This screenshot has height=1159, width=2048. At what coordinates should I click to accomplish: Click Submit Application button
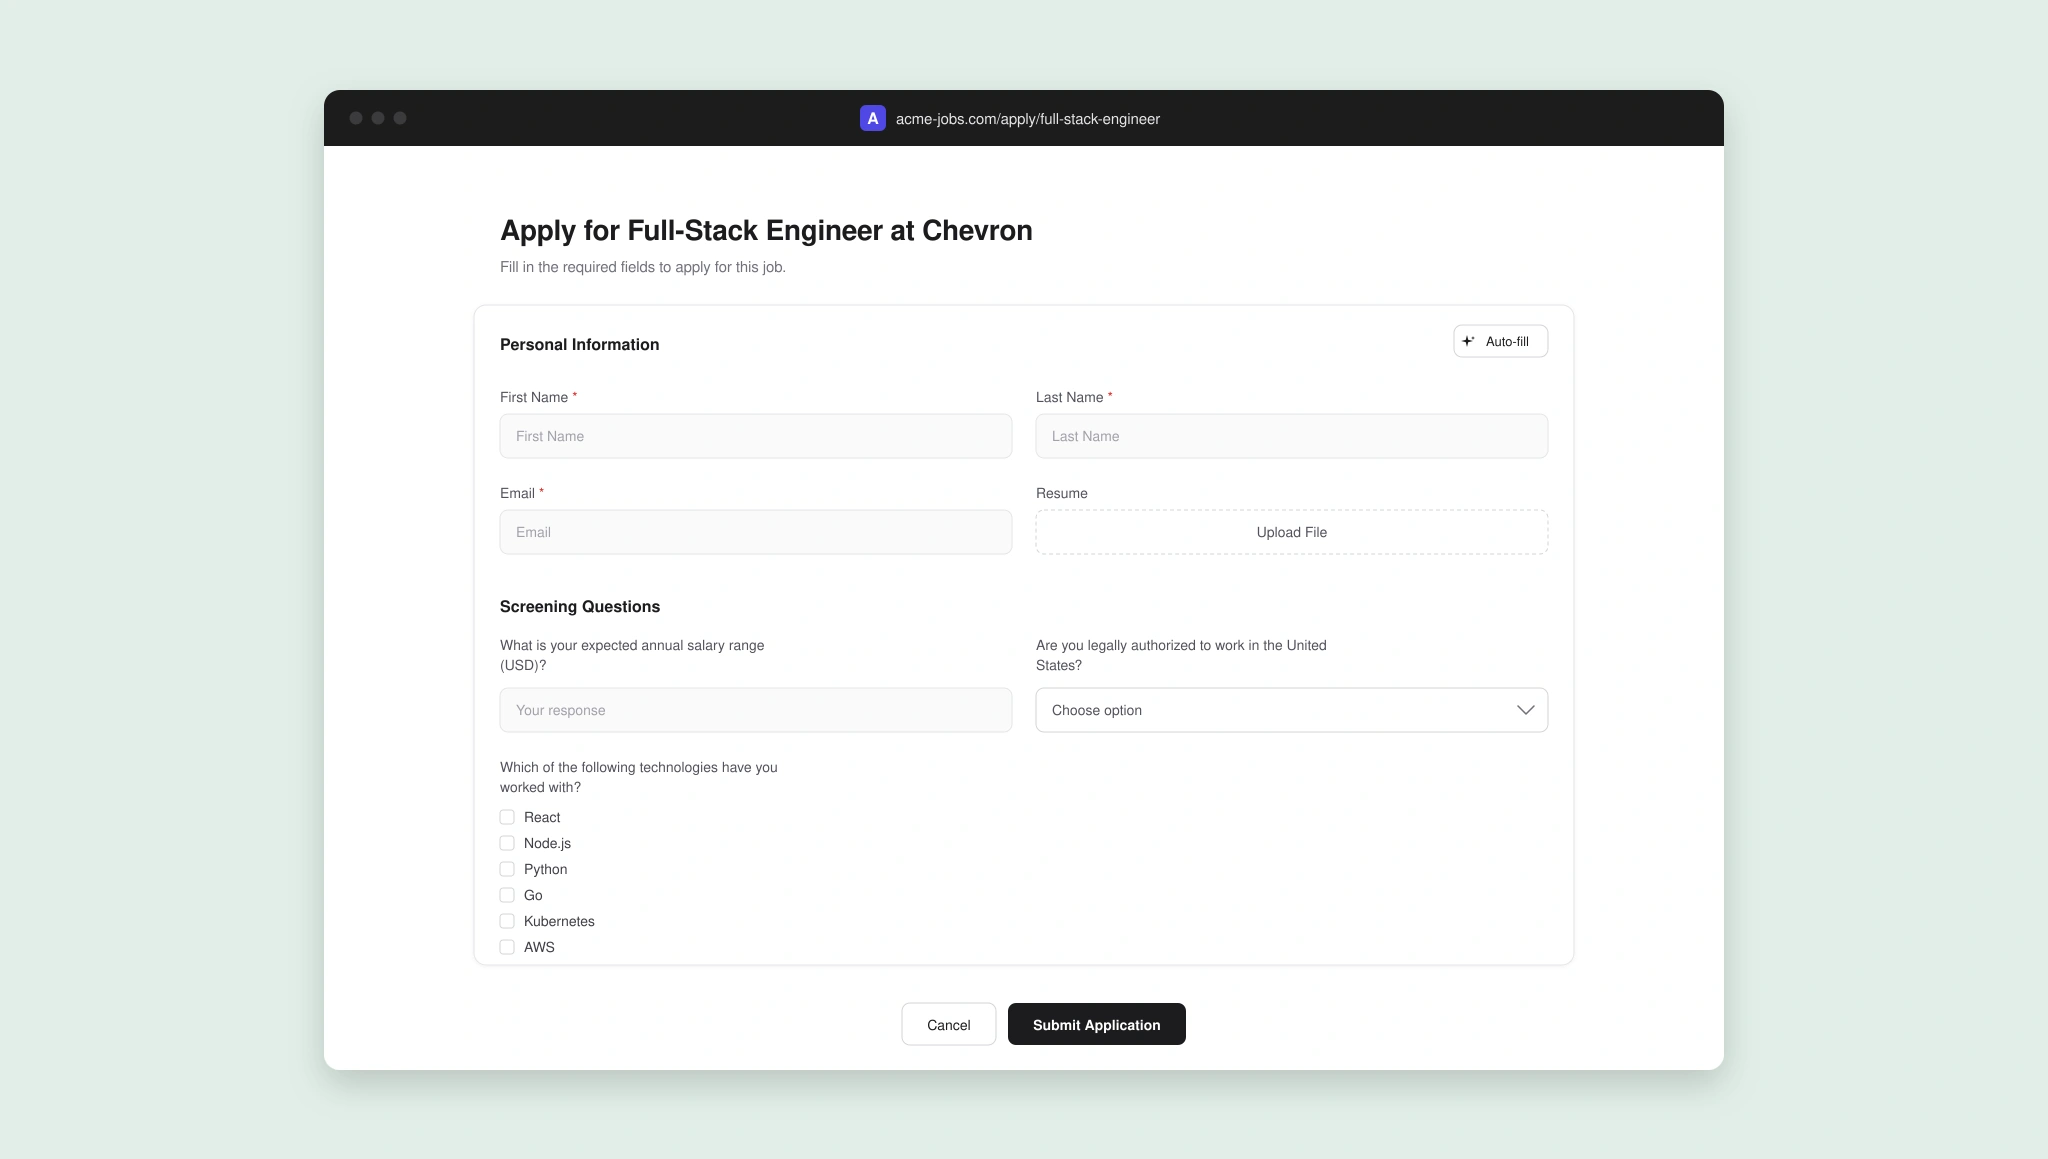pos(1096,1024)
